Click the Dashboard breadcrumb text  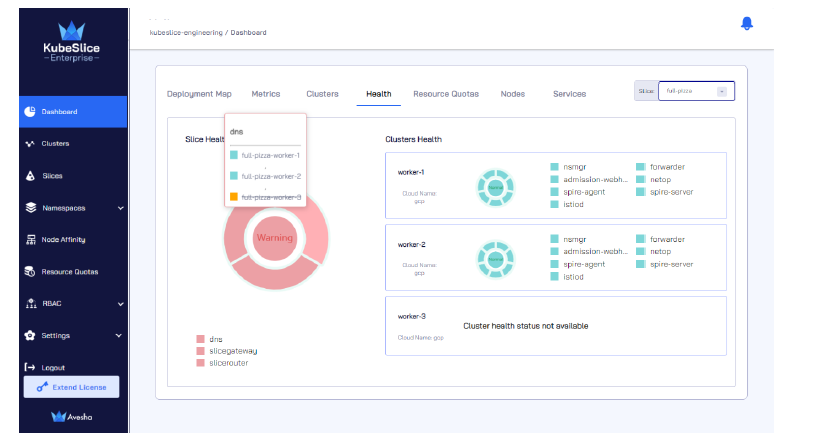249,32
